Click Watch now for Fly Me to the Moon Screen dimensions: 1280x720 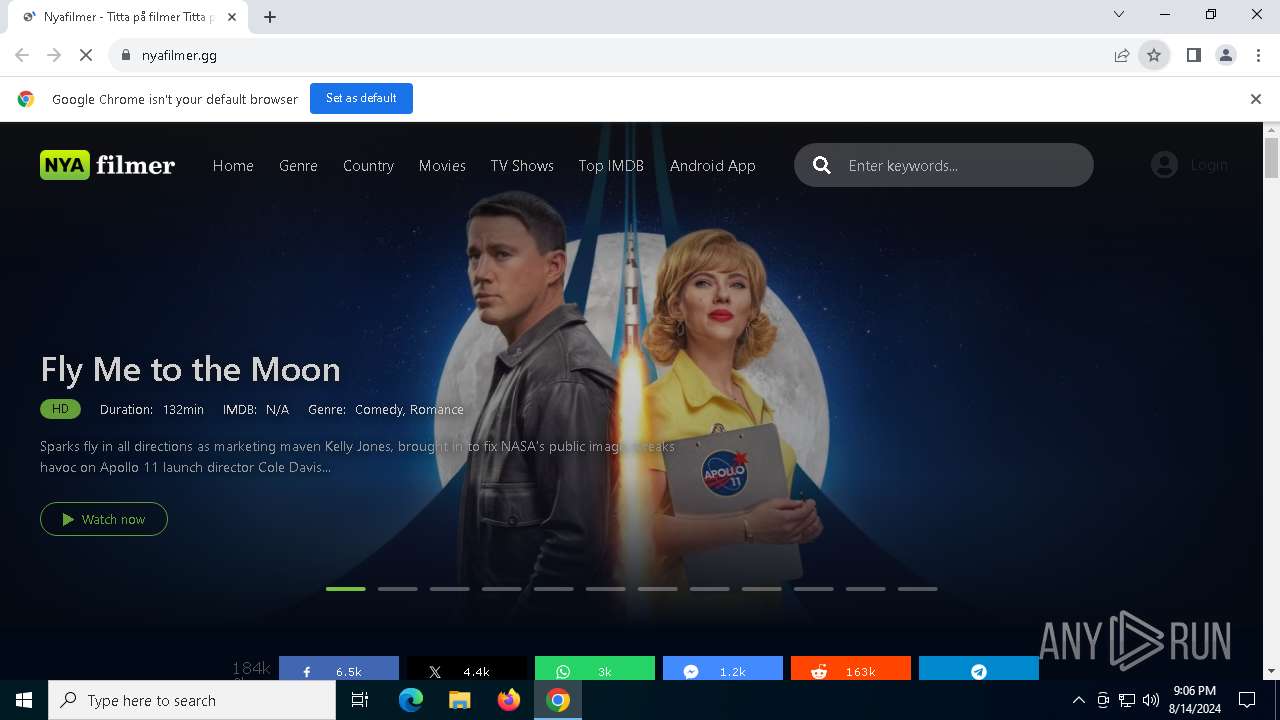104,519
